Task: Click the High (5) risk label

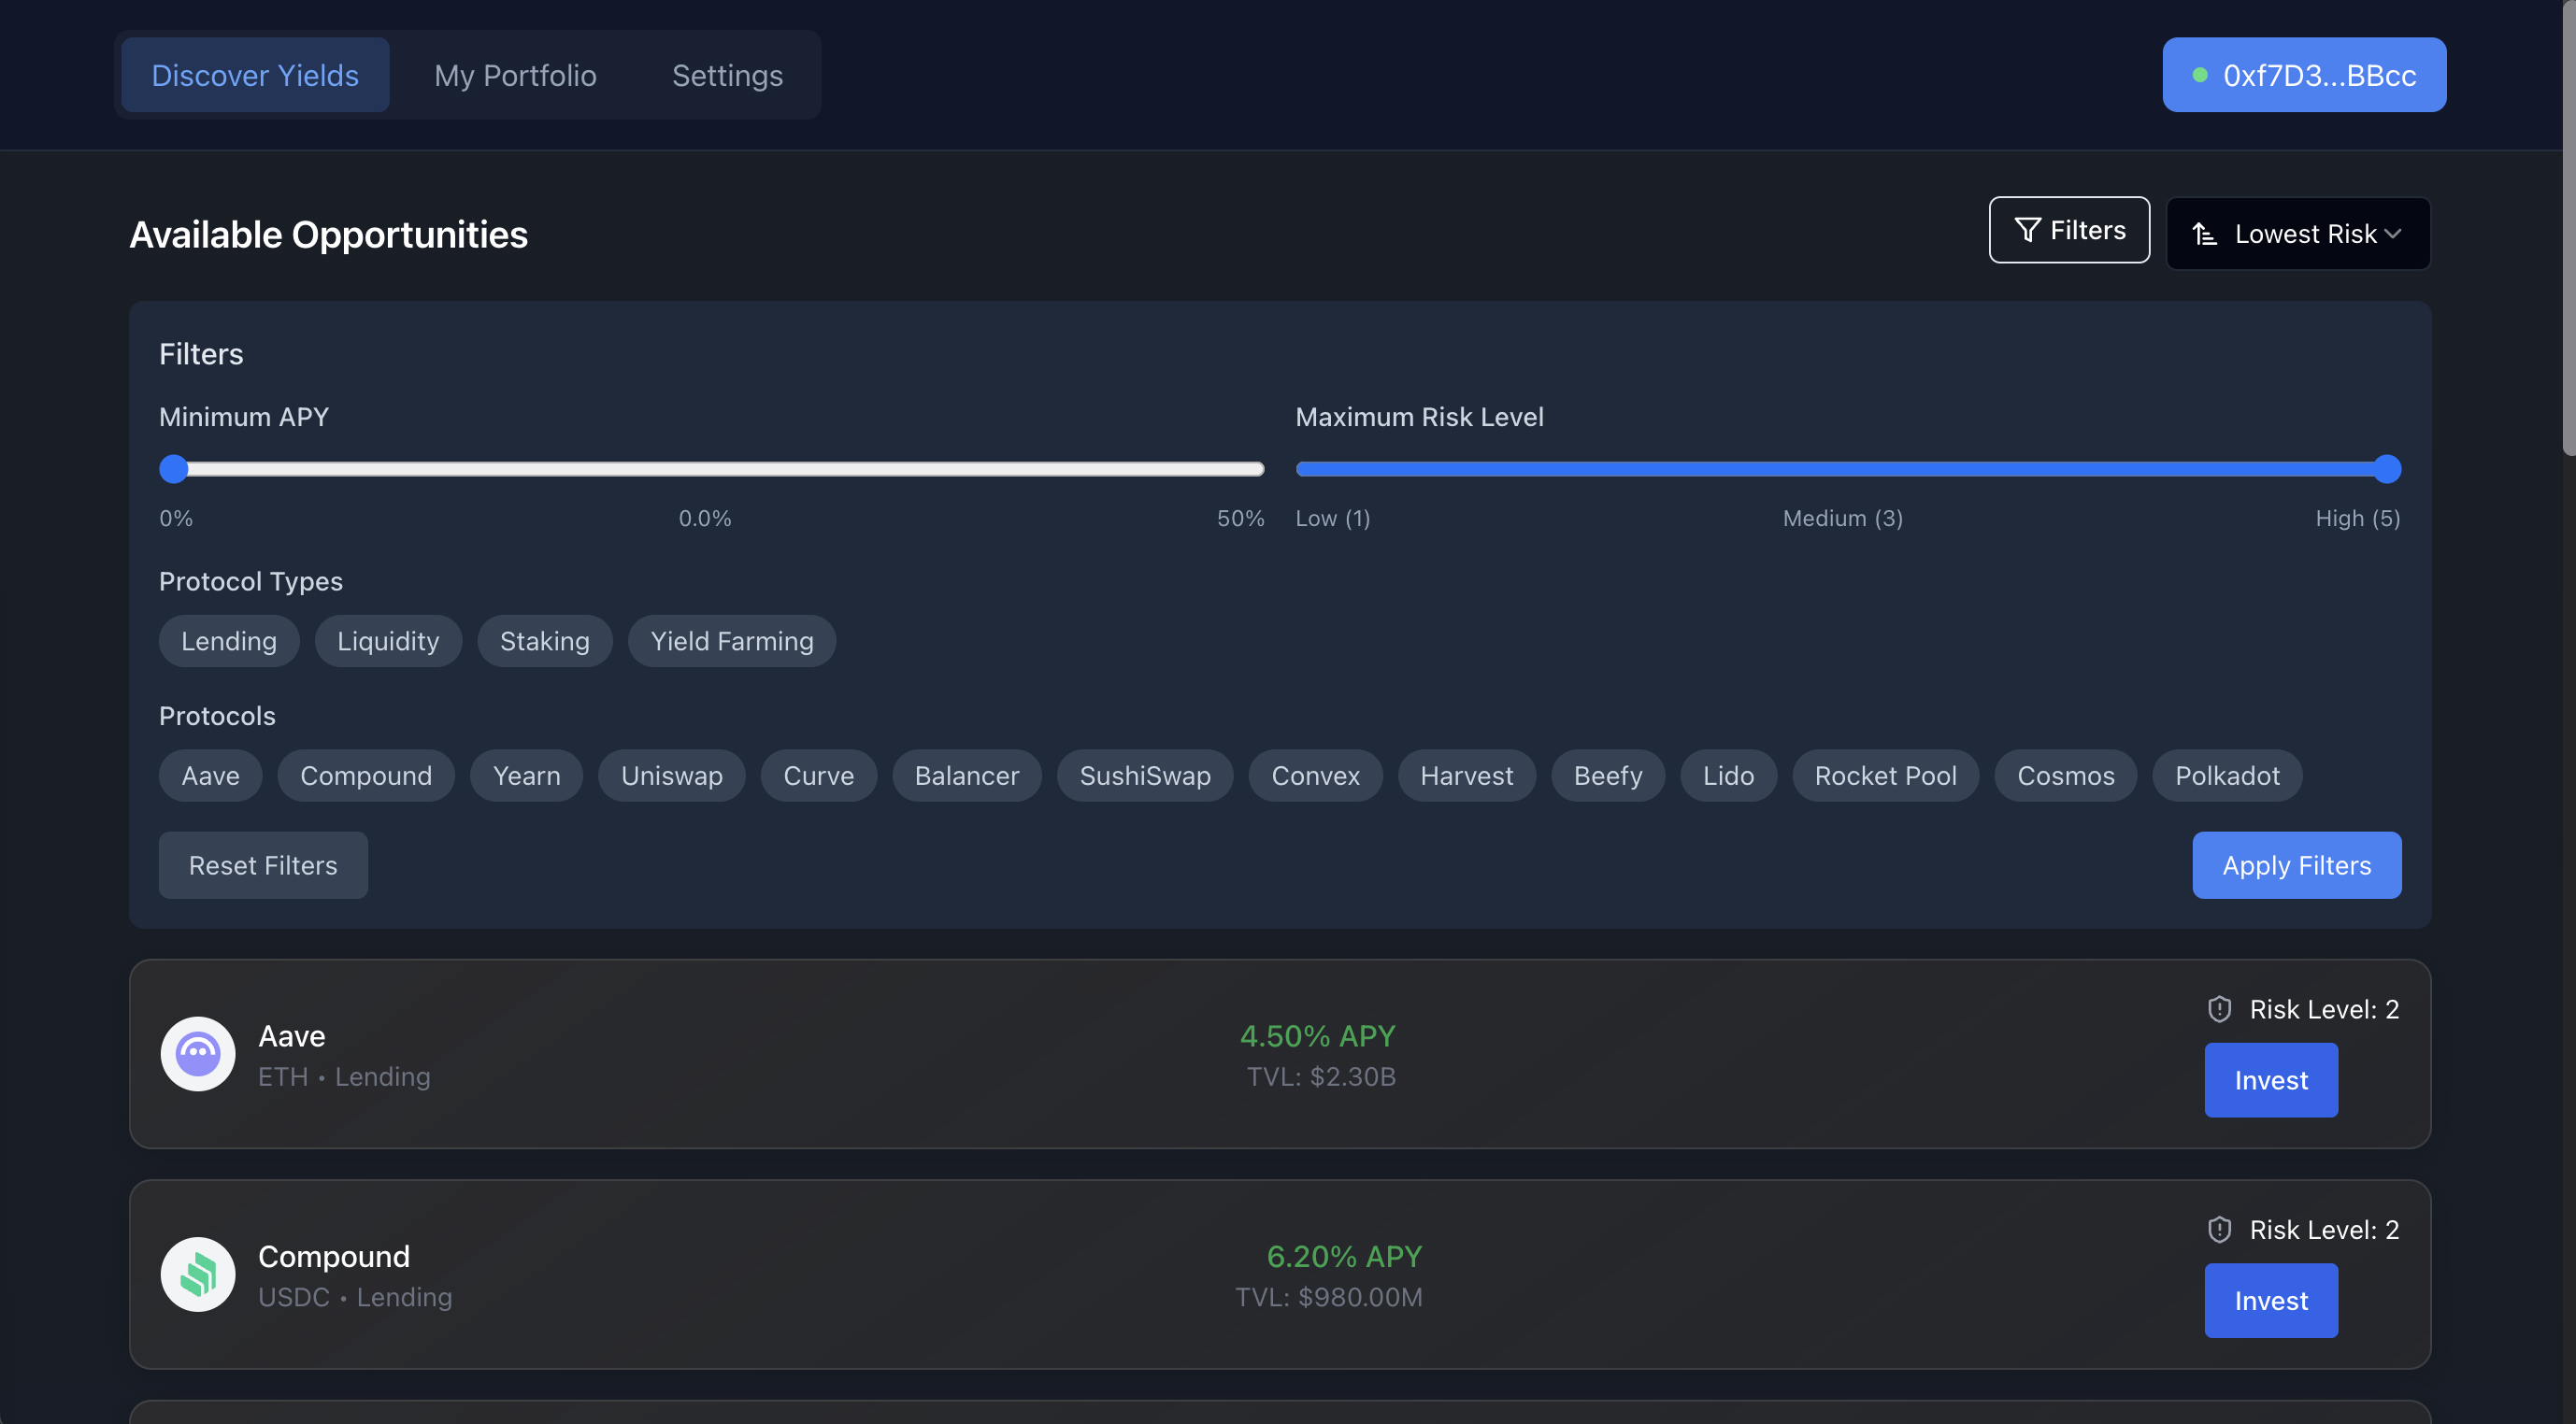Action: pos(2358,518)
